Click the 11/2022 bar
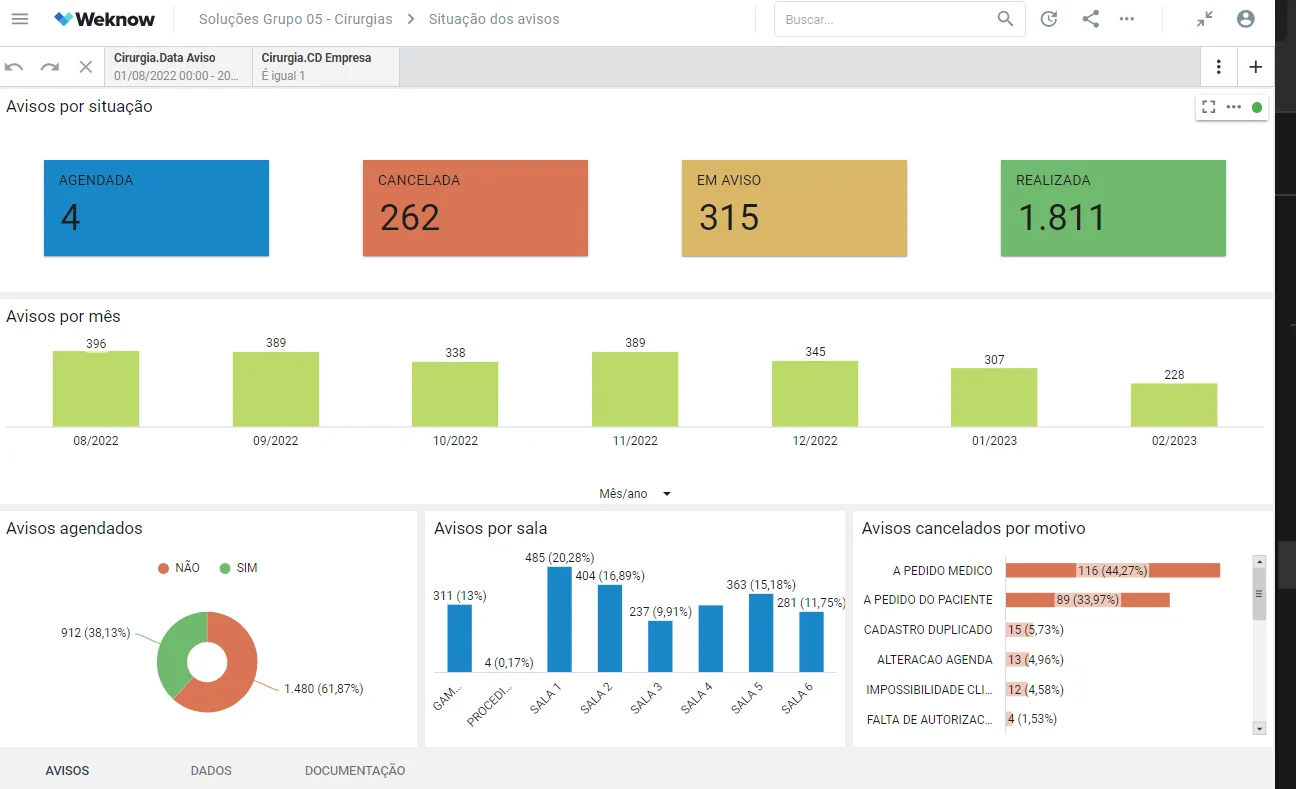 [635, 390]
